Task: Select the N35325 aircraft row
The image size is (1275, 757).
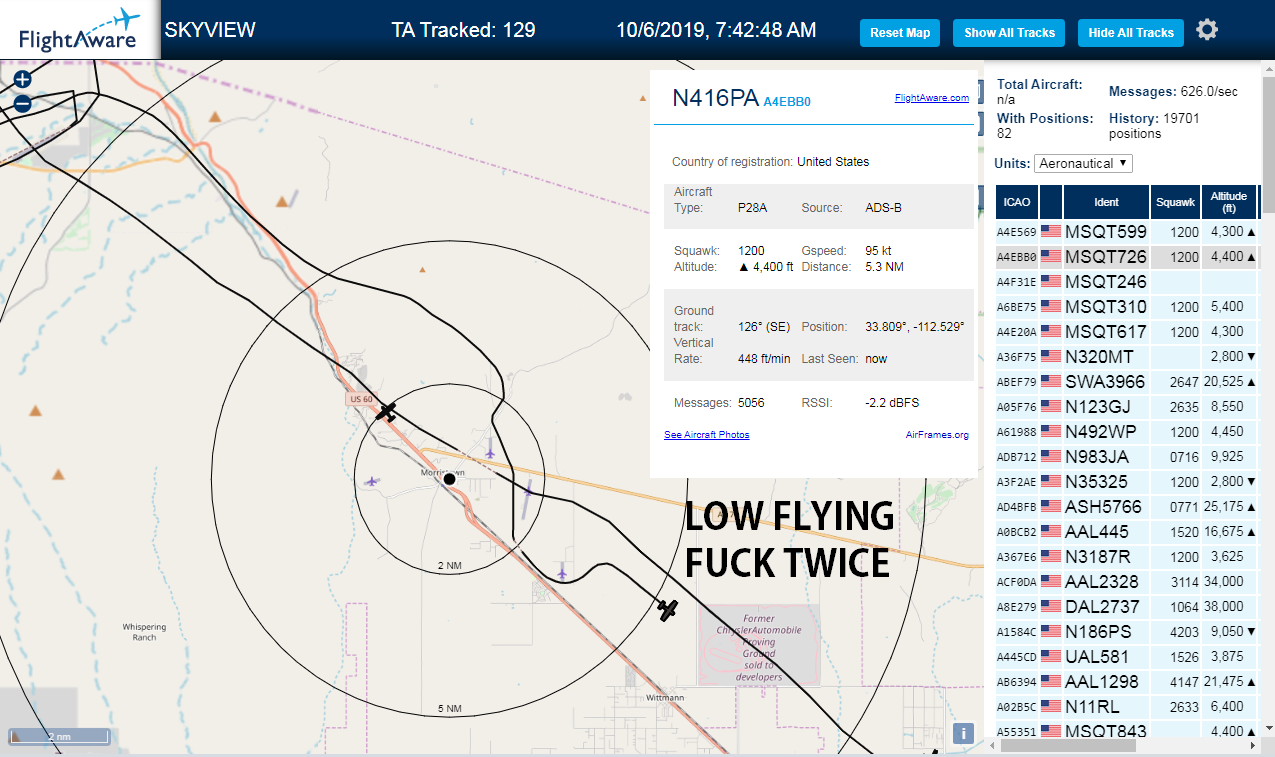Action: pos(1126,481)
